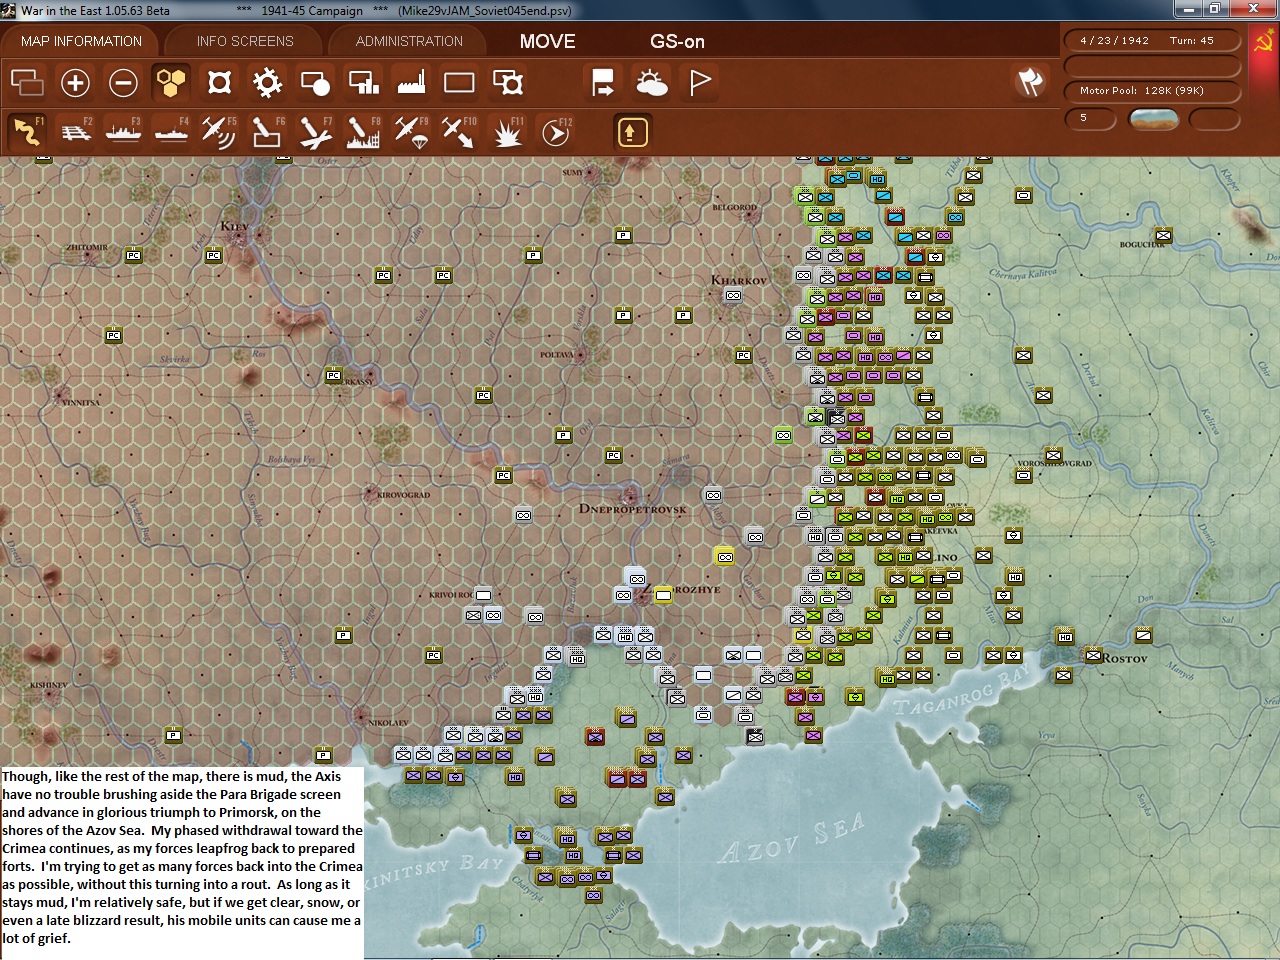Viewport: 1280px width, 960px height.
Task: Select the Belgorod city label
Action: 734,208
